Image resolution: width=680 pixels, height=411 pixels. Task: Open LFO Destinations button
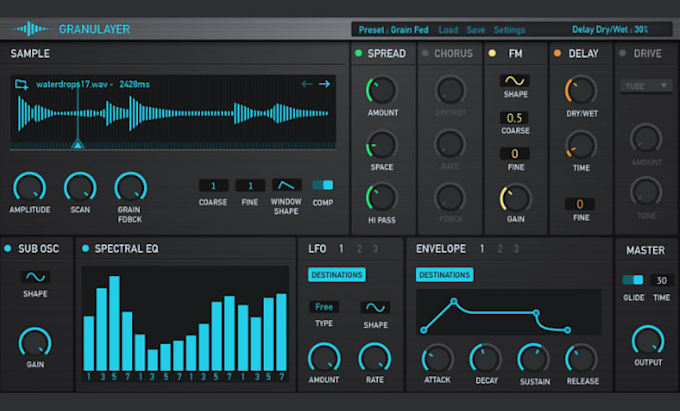click(x=337, y=275)
